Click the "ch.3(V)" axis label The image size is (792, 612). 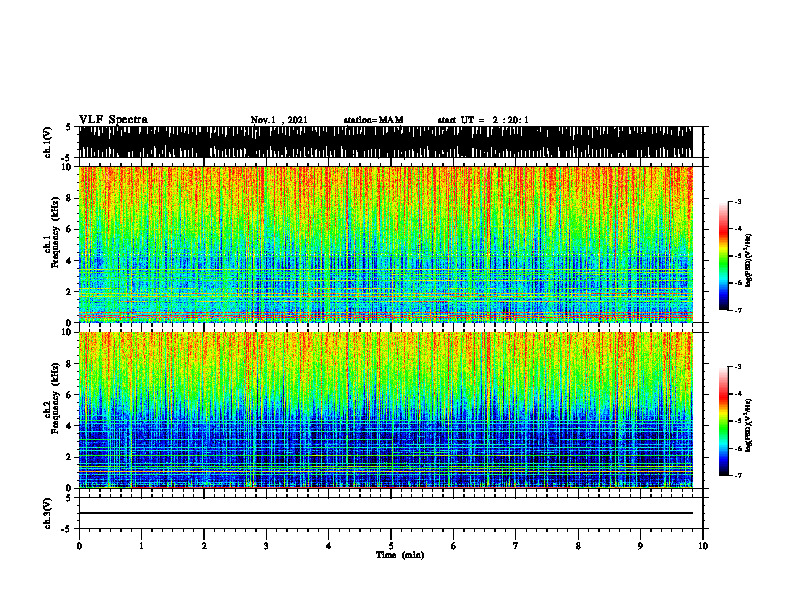[x=48, y=513]
